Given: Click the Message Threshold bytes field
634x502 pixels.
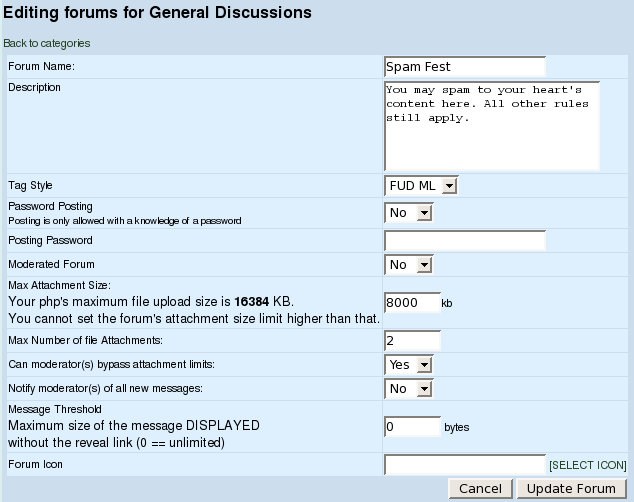Looking at the screenshot, I should coord(412,427).
